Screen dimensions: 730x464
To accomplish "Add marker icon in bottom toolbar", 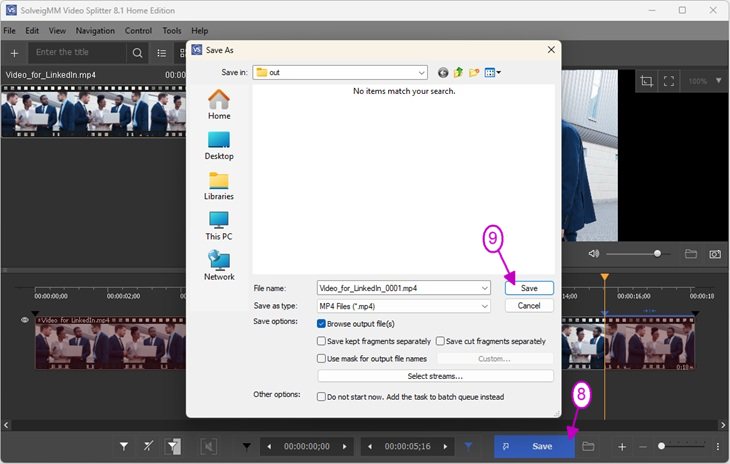I will (x=124, y=447).
